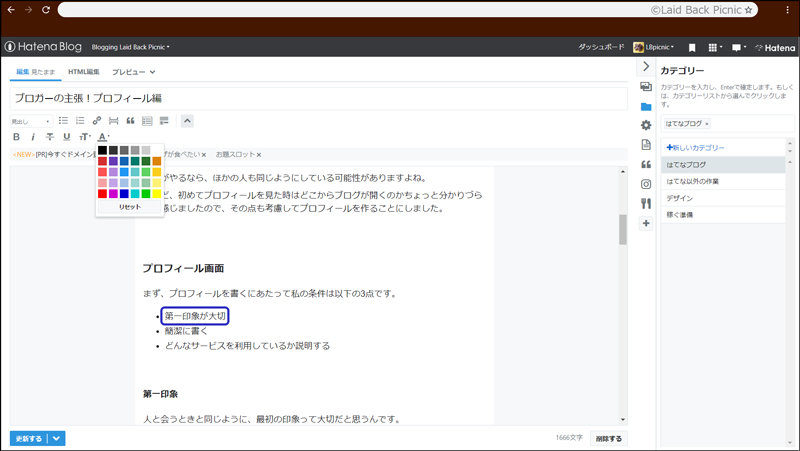Screen dimensions: 800x451
Task: Open the font size menu
Action: (85, 137)
